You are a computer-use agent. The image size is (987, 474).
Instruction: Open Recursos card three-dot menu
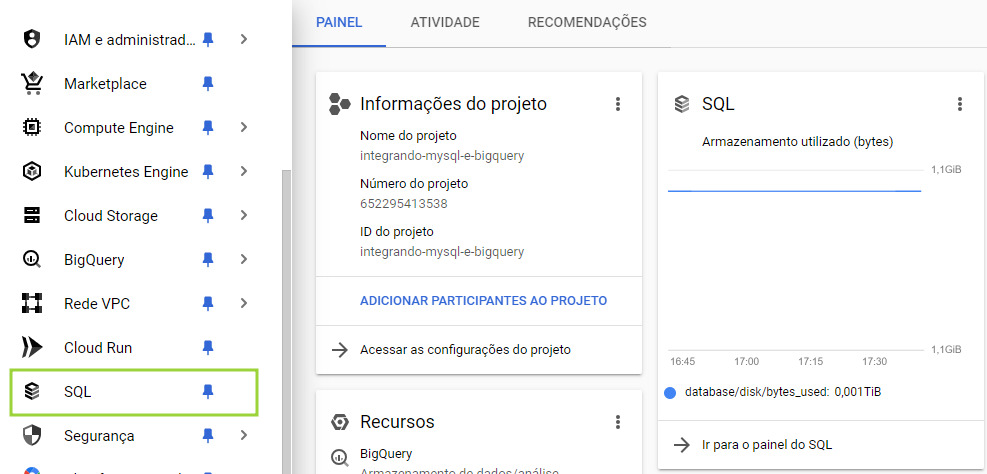618,422
